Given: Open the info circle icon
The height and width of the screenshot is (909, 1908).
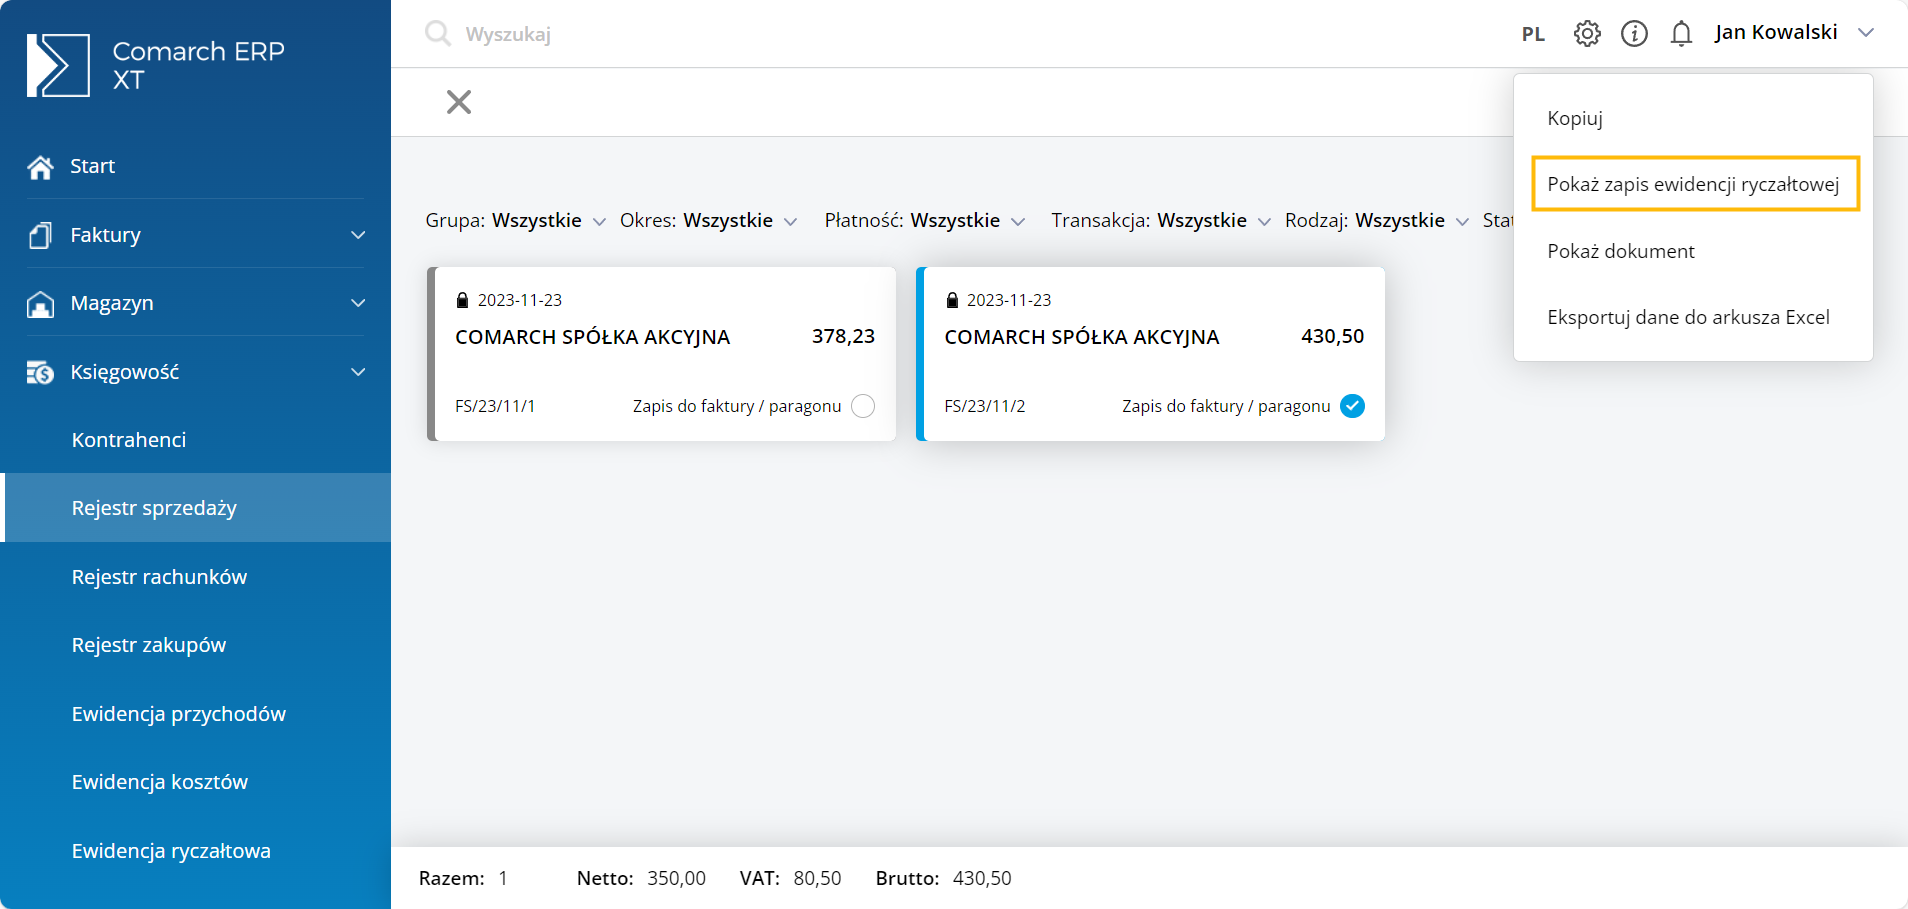Looking at the screenshot, I should click(x=1634, y=34).
